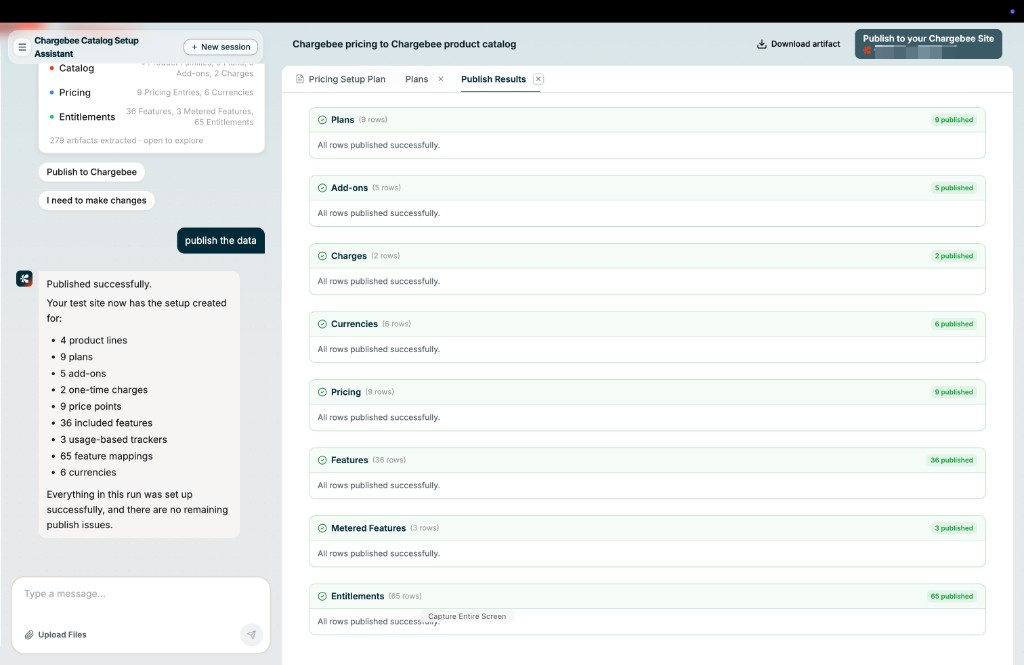The image size is (1024, 665).
Task: Click the Pricing section success check icon
Action: (x=322, y=392)
